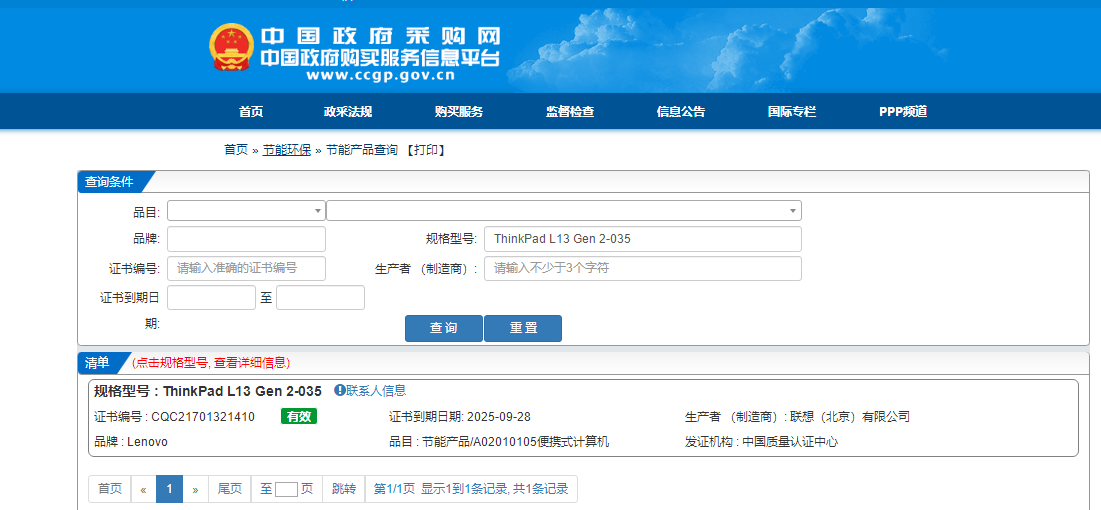The width and height of the screenshot is (1101, 510).
Task: Click the start date field for 证书到期日期
Action: [211, 297]
